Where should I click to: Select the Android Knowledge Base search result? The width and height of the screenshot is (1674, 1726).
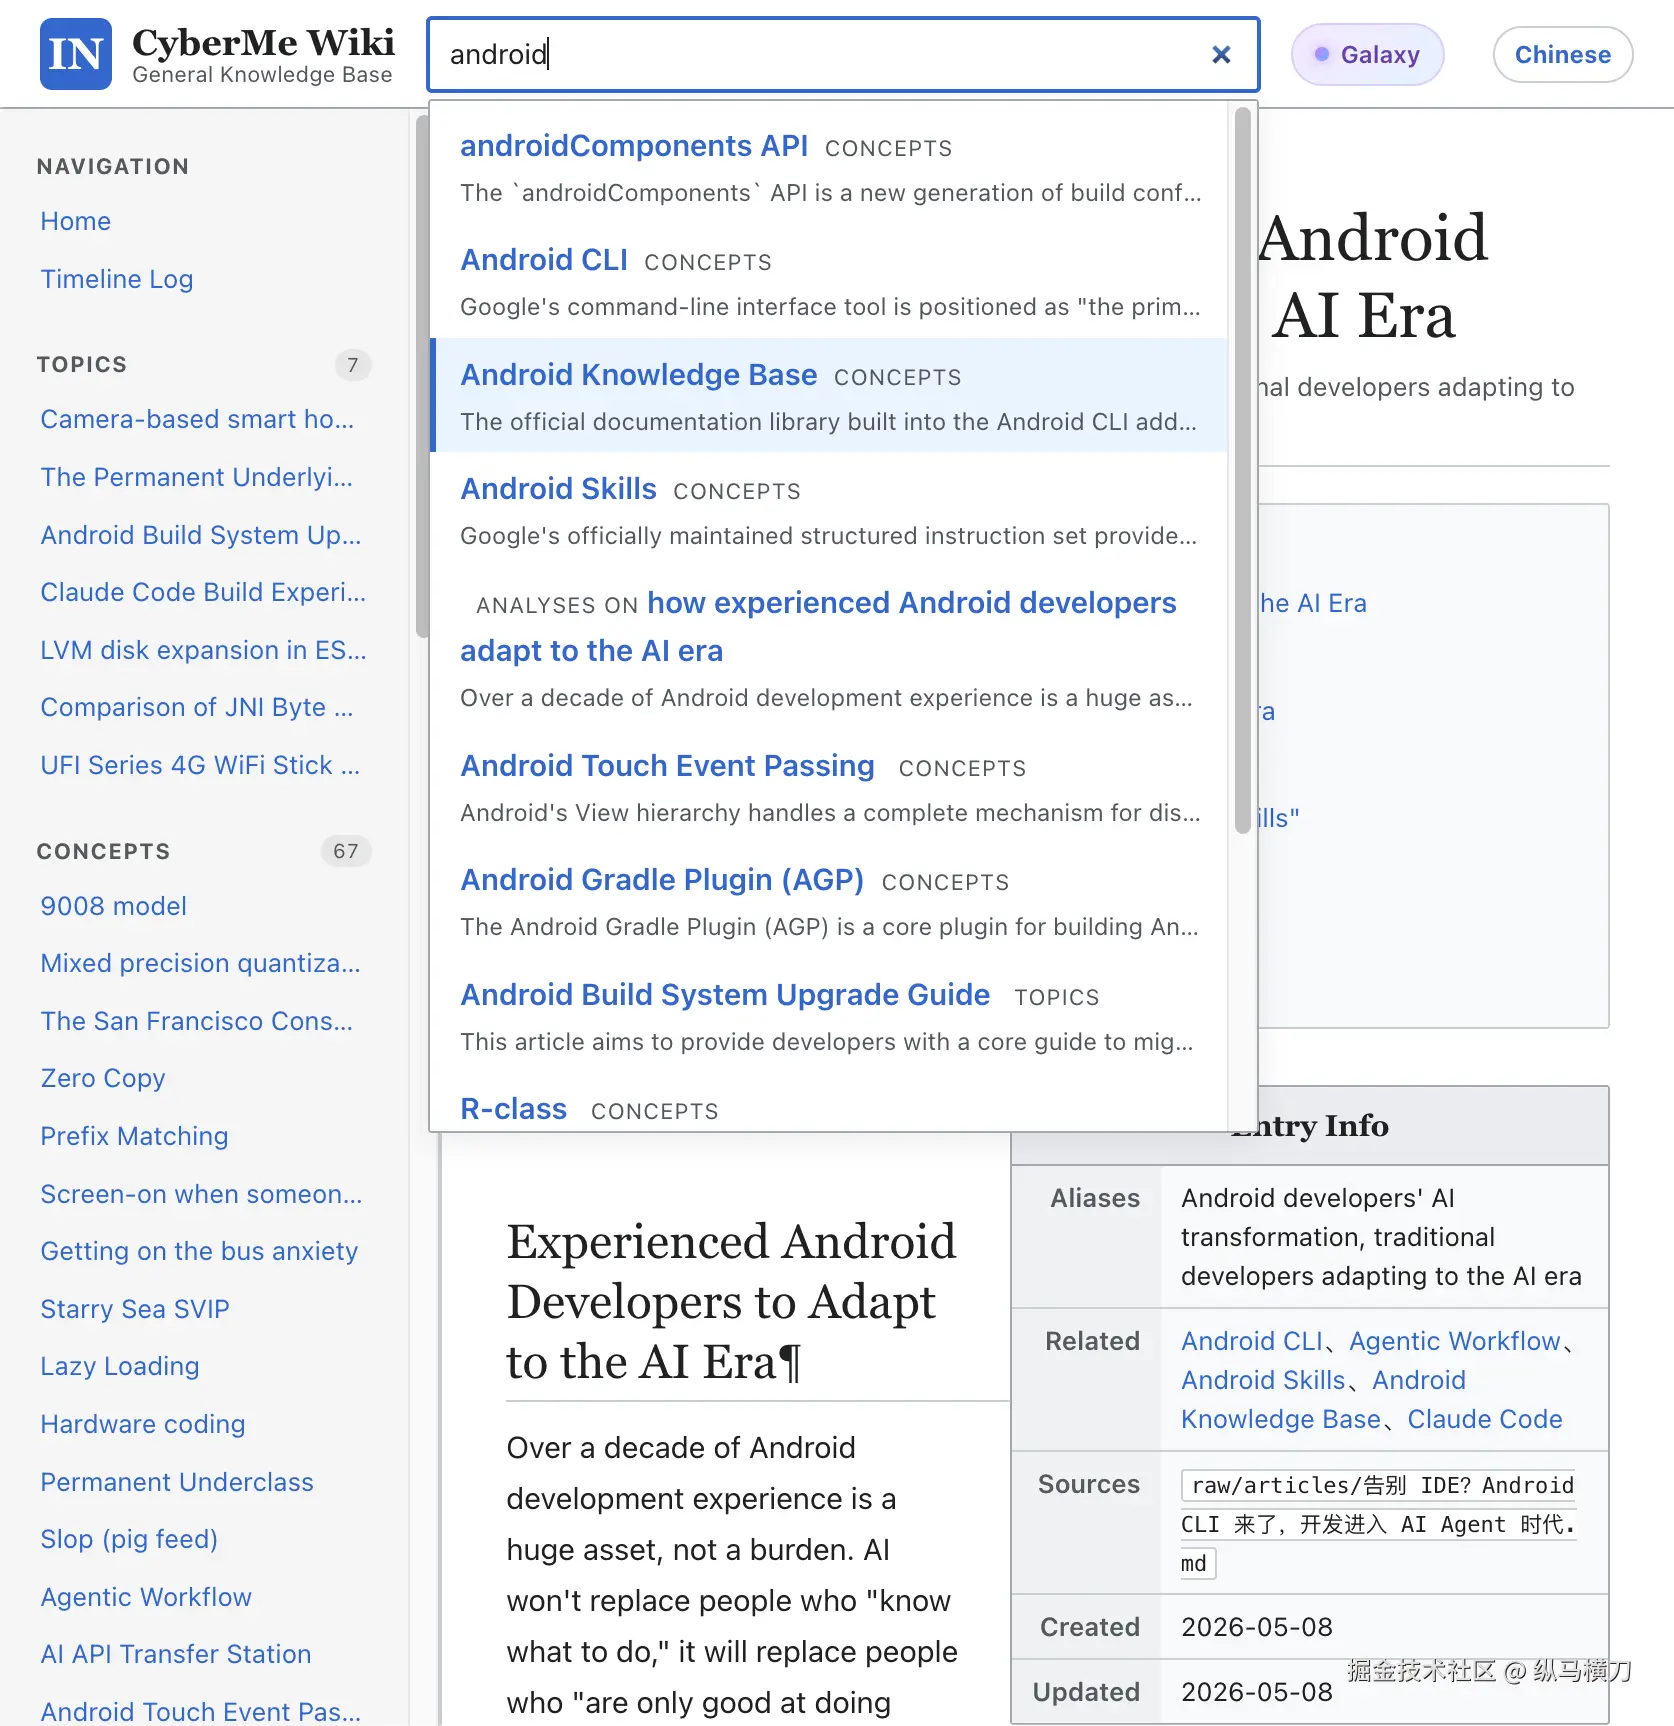[828, 395]
